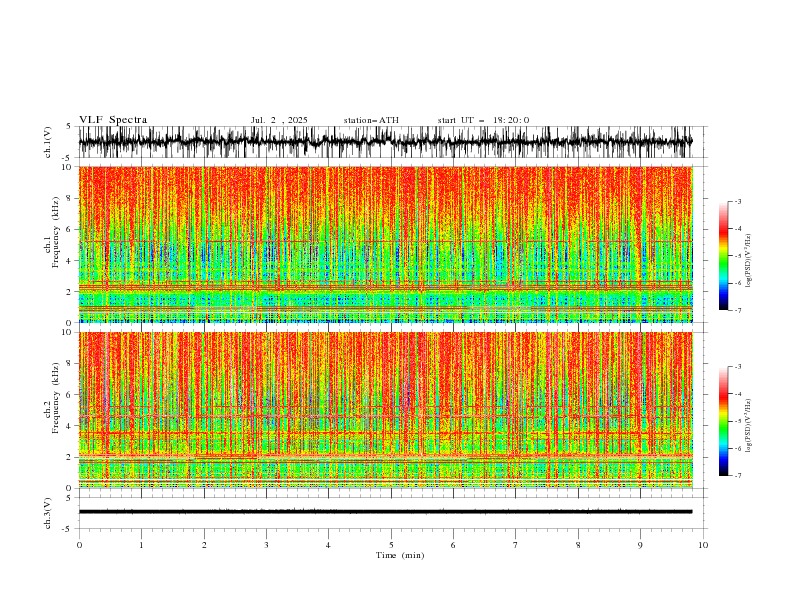Click the "ch.2 Frequency (kHz)" axis label
This screenshot has height=612, width=792.
[52, 397]
